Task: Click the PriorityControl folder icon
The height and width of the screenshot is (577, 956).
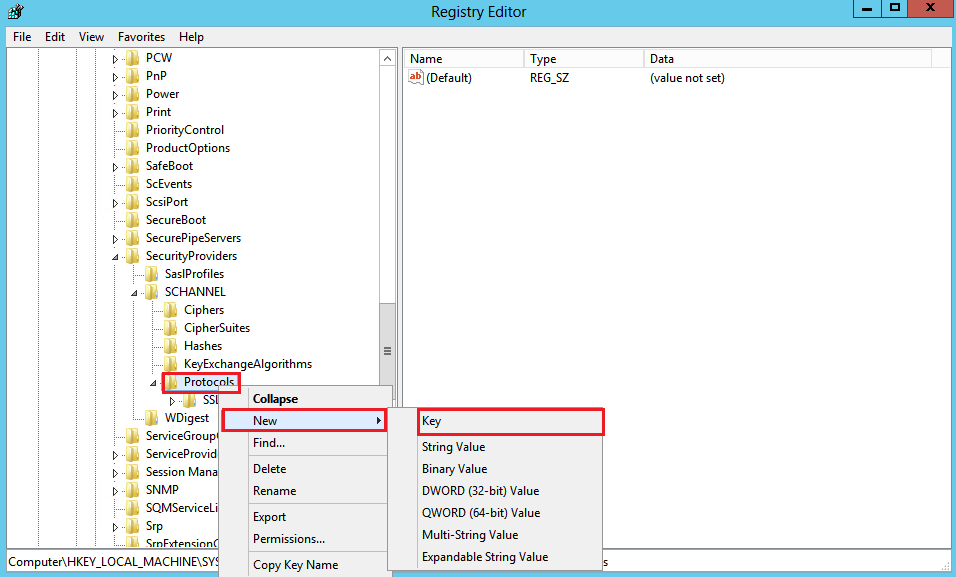Action: [133, 130]
